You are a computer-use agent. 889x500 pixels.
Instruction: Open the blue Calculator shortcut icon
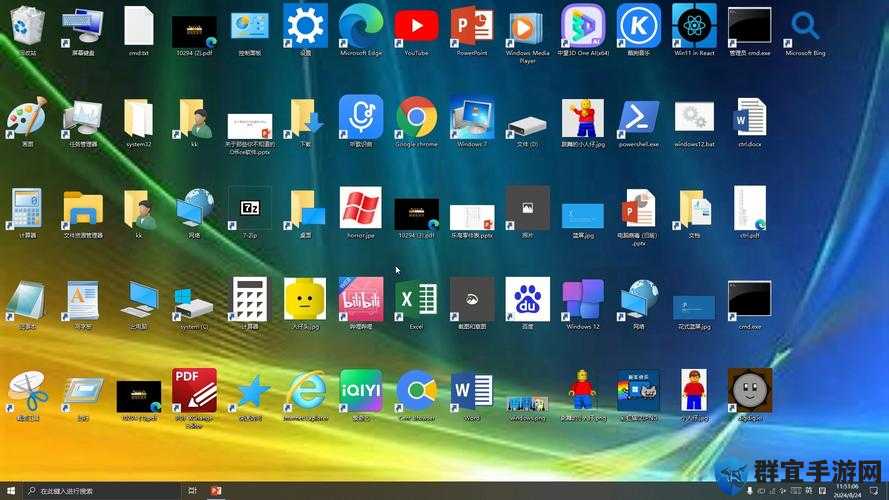point(27,208)
